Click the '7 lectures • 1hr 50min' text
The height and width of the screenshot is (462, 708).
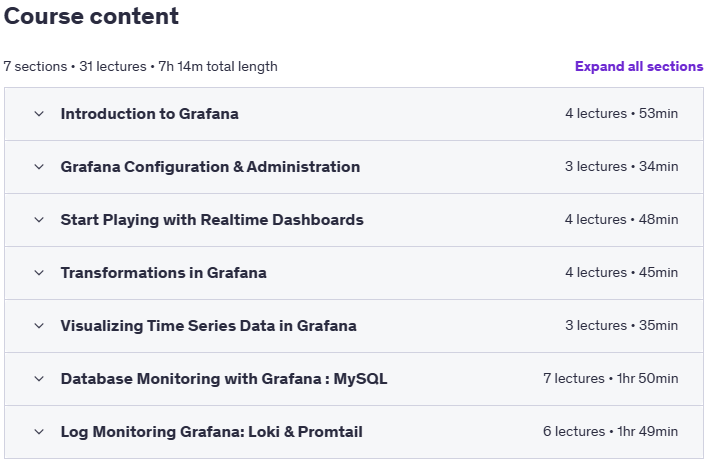point(610,378)
